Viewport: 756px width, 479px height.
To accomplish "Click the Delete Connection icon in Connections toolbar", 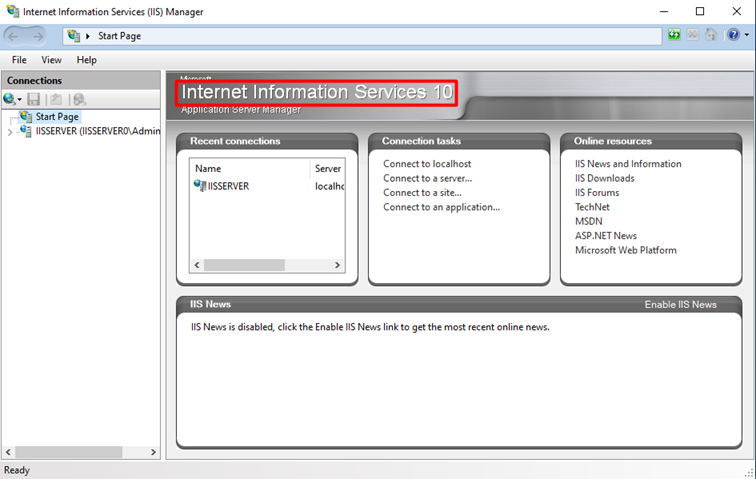I will (x=79, y=99).
